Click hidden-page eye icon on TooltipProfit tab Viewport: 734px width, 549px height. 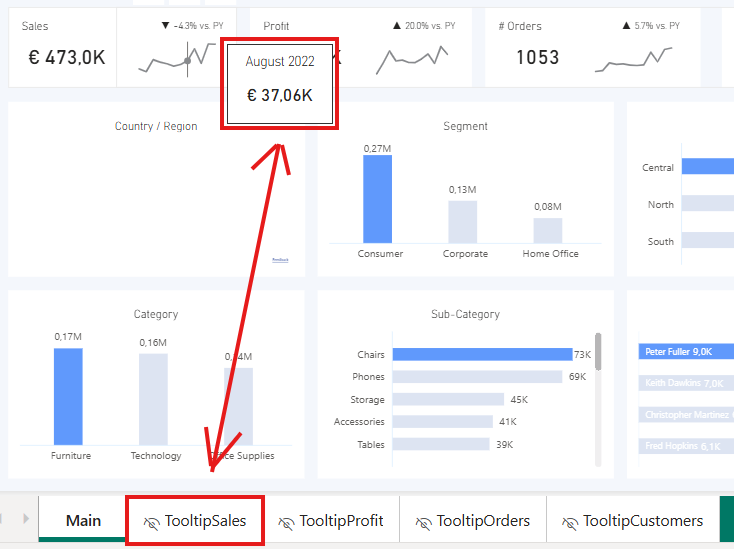click(x=286, y=522)
